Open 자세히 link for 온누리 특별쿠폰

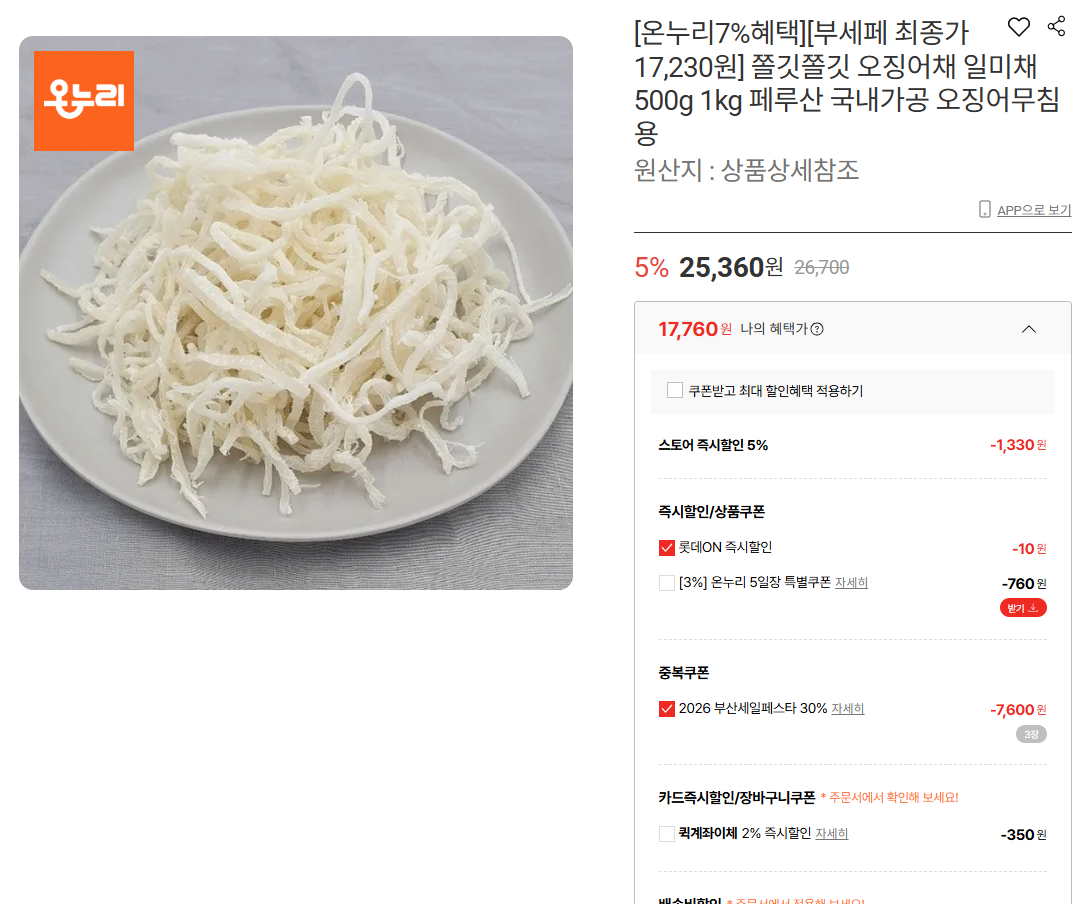[851, 583]
